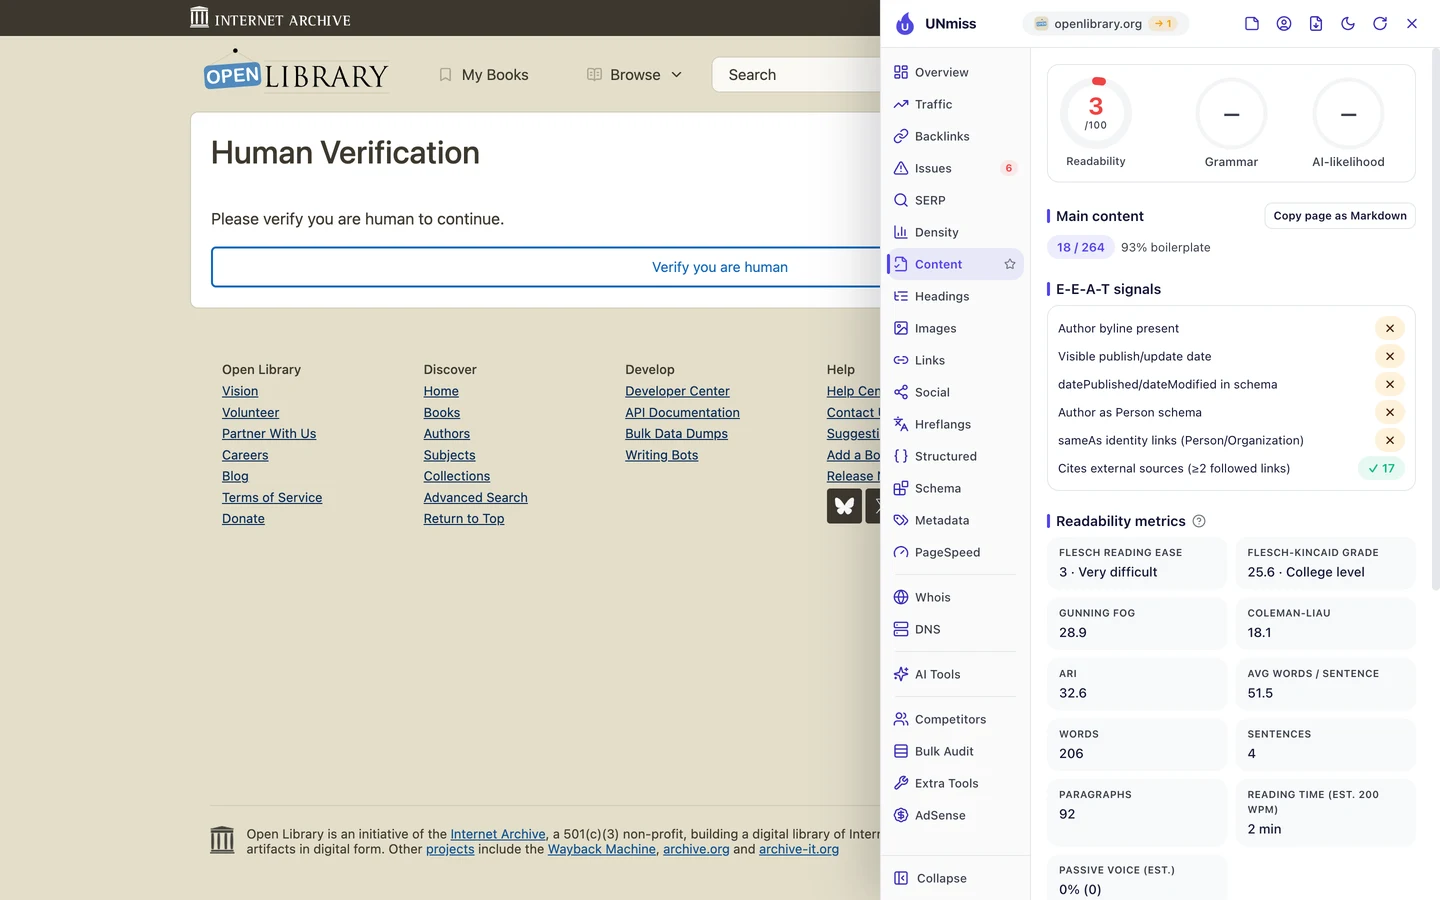Click the UNmiss flame logo icon
1440x900 pixels.
[x=905, y=24]
